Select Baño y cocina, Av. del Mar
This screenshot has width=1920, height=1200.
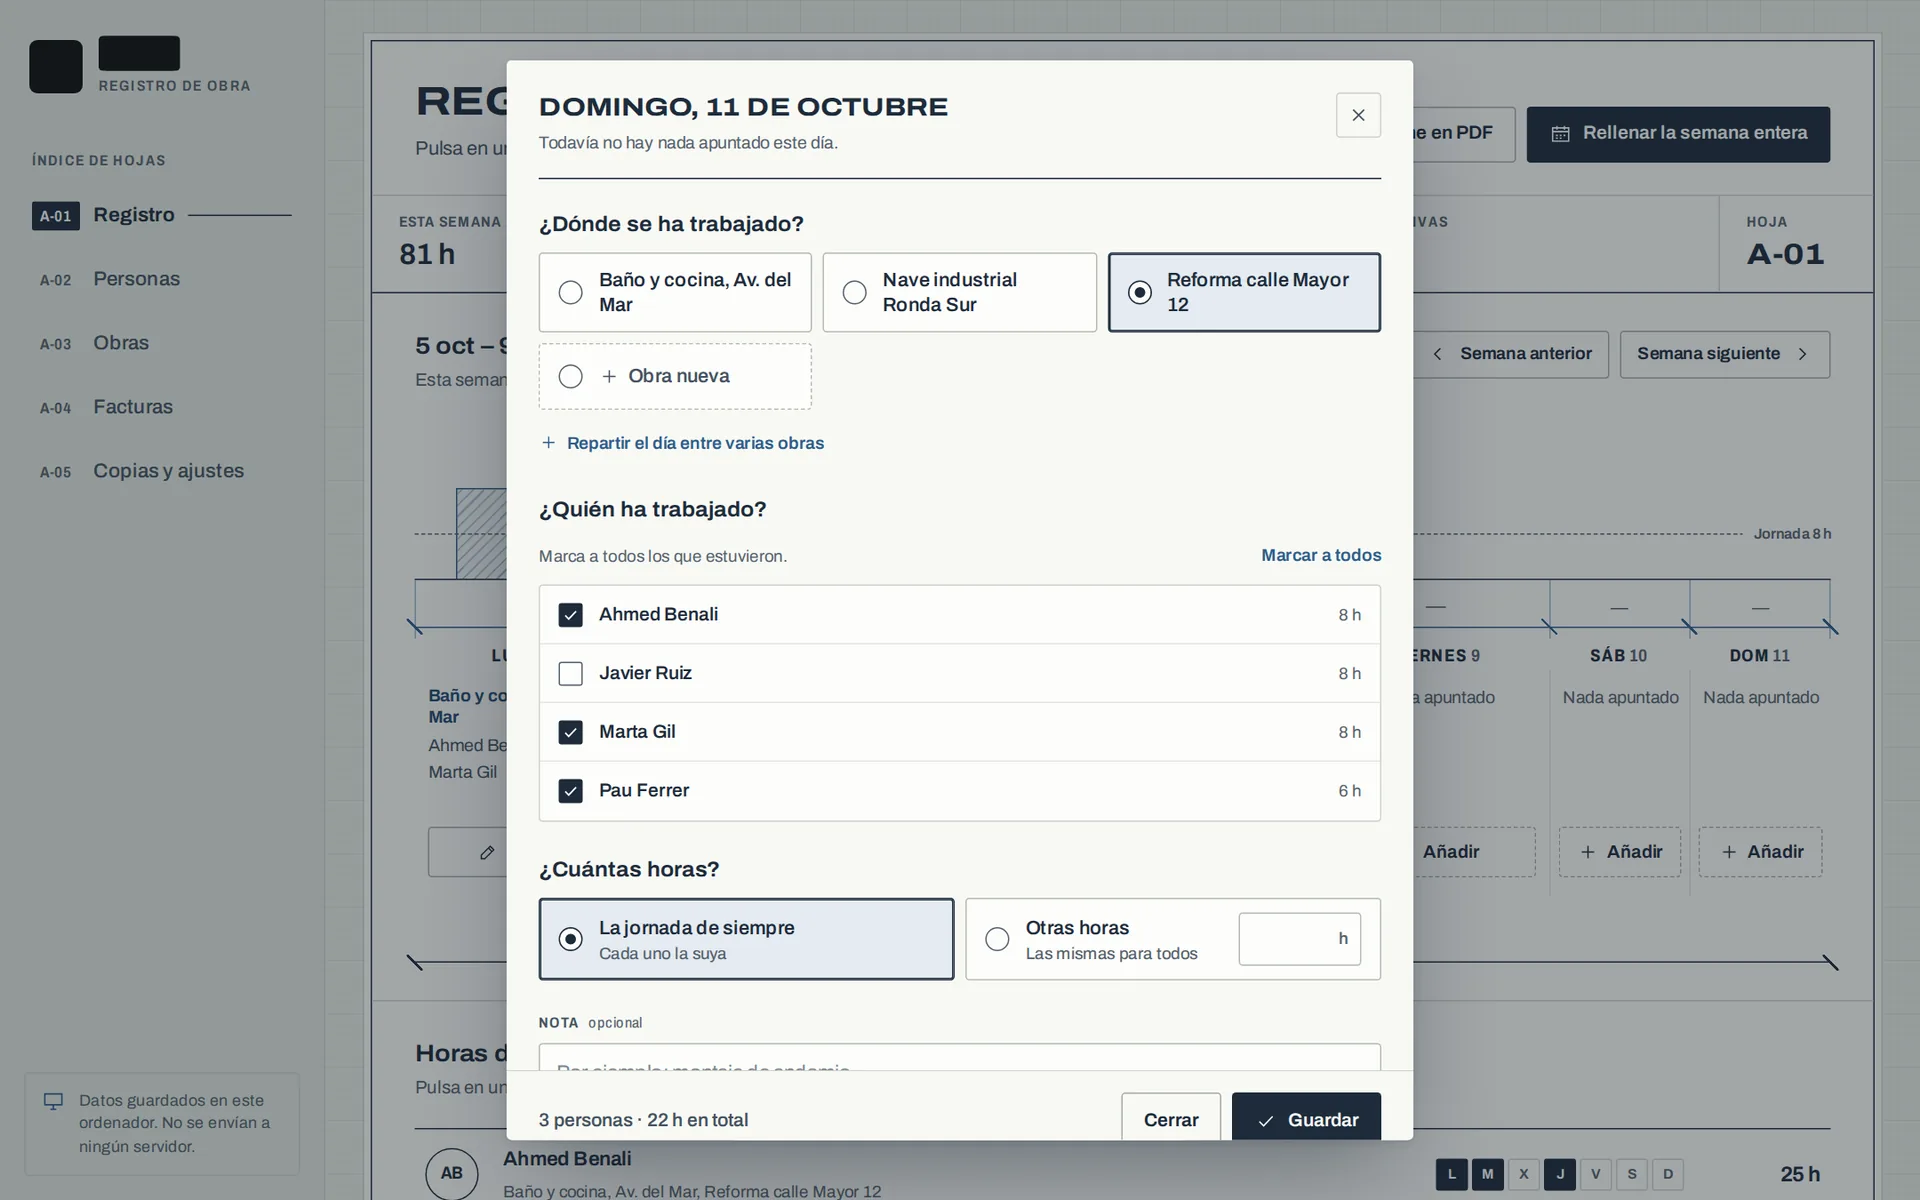click(x=675, y=292)
